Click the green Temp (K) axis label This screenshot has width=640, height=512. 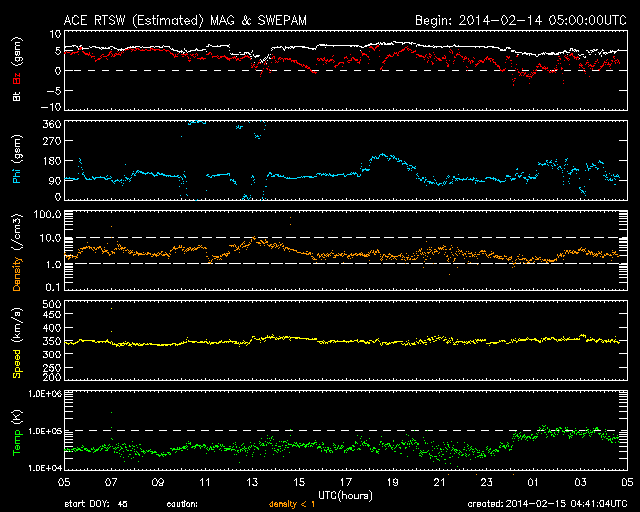[x=17, y=433]
